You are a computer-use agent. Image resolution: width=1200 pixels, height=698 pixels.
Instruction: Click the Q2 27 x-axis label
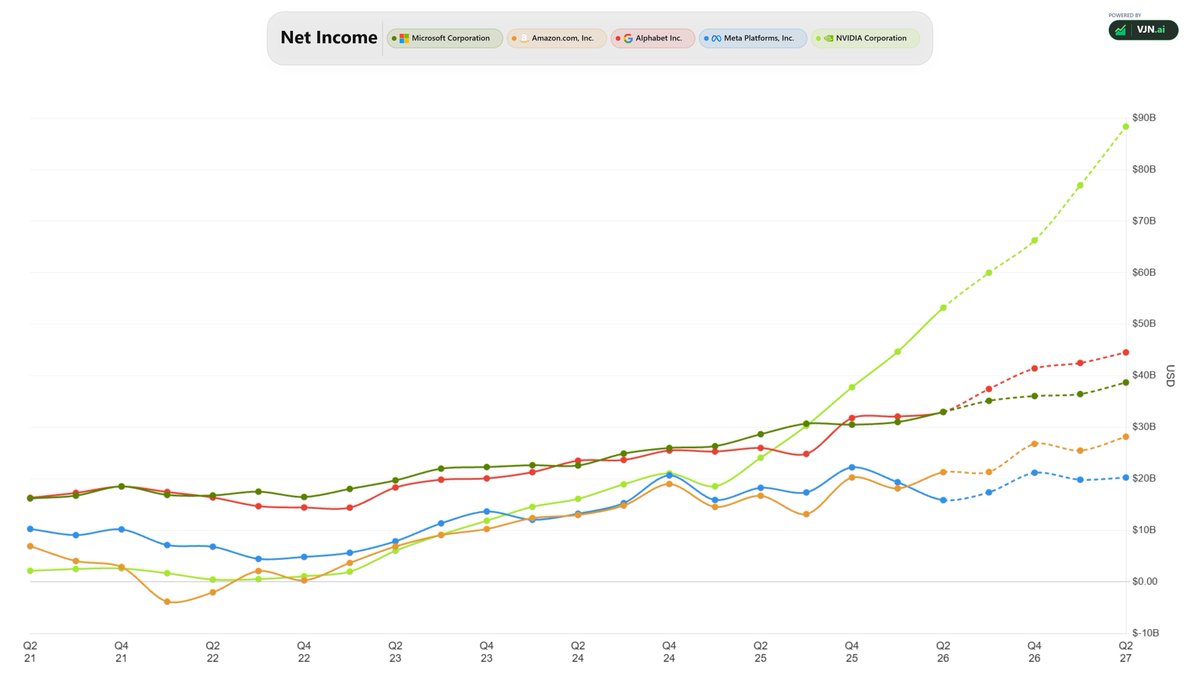(1126, 651)
